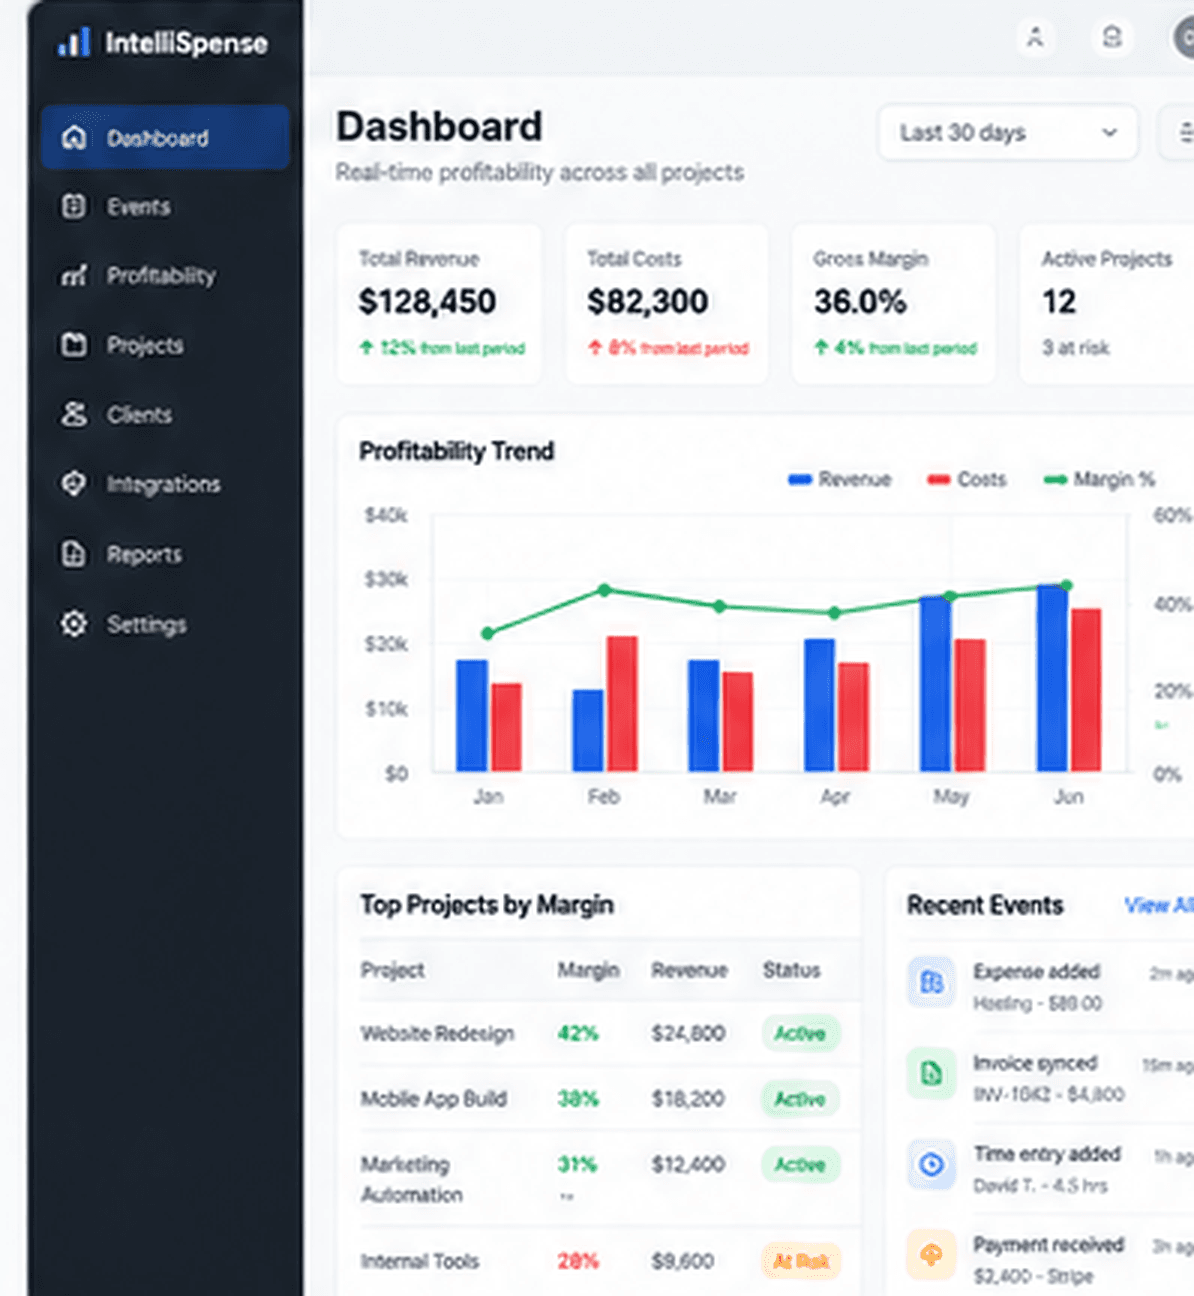Open the Dashboard menu item
Image resolution: width=1194 pixels, height=1296 pixels.
(165, 137)
